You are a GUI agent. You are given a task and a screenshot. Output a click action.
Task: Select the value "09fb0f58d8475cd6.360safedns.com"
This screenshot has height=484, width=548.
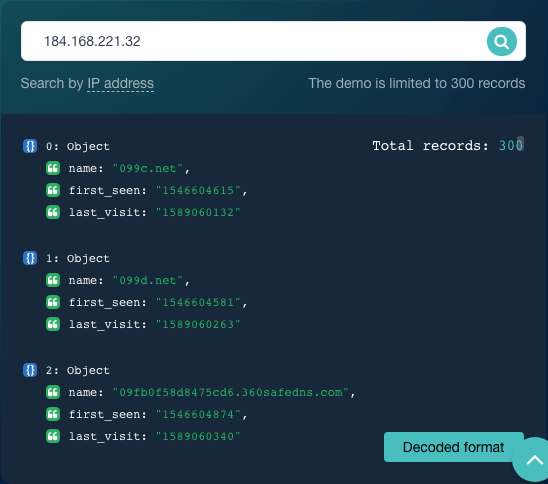pos(231,392)
